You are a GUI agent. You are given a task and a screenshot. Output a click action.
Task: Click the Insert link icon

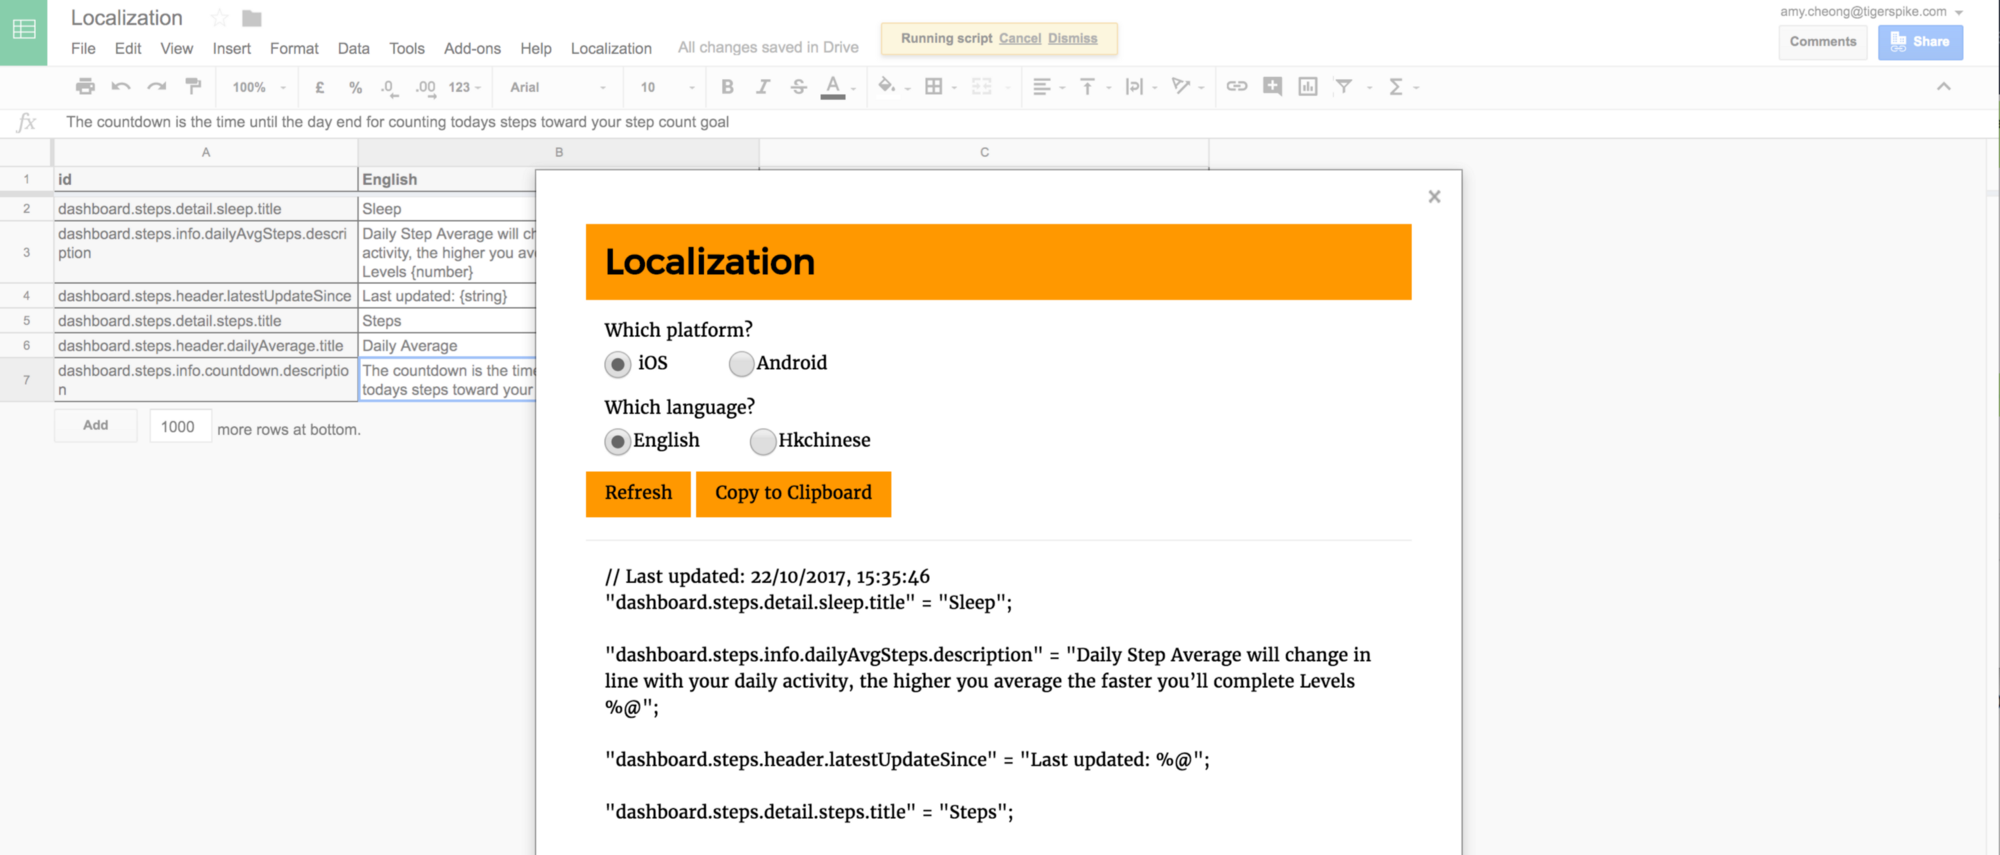1237,87
